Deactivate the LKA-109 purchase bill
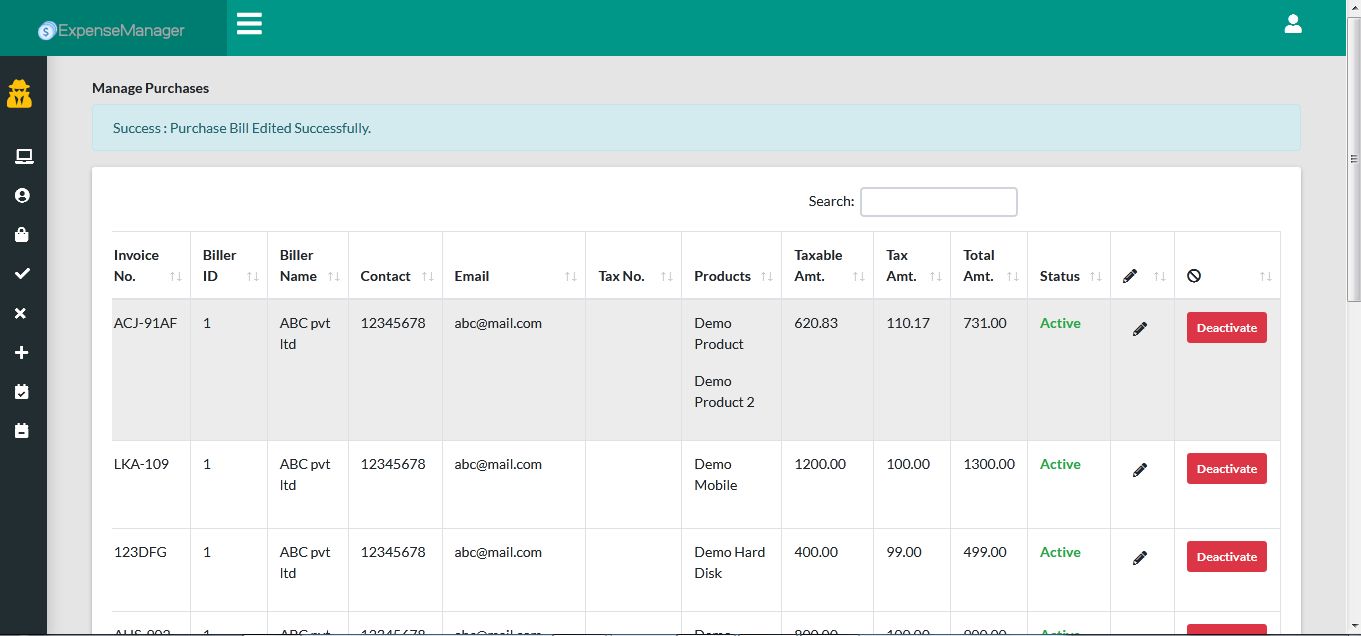Viewport: 1361px width, 636px height. coord(1226,468)
